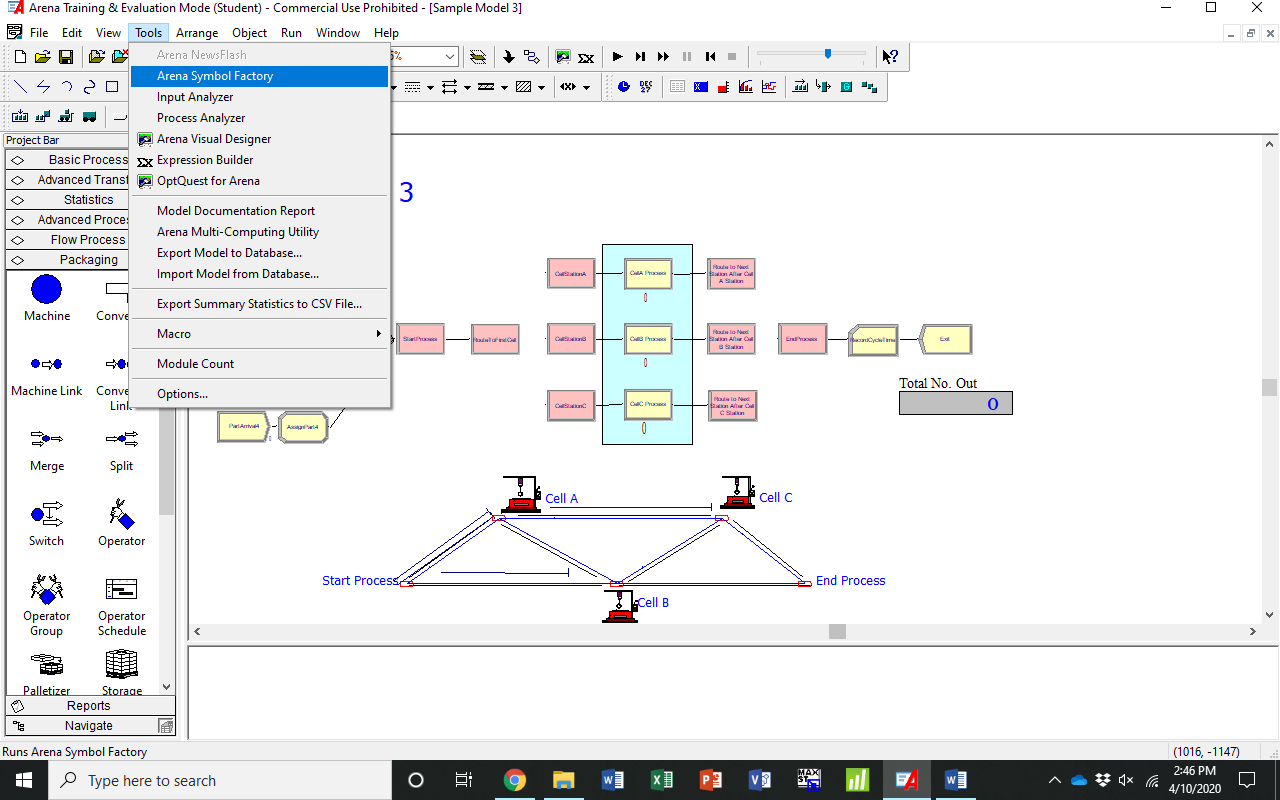The height and width of the screenshot is (800, 1280).
Task: Click the horizontal scrollbar thumb of model view
Action: point(838,632)
